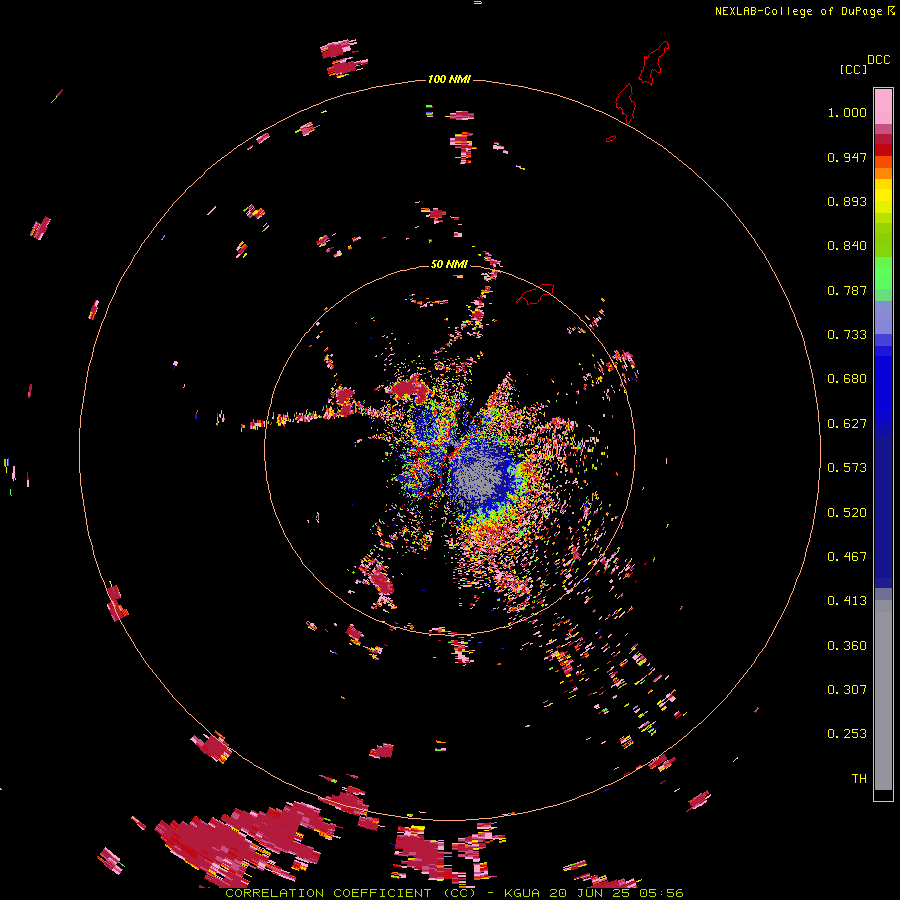
Task: Click the 0.307 color scale label
Action: 847,690
